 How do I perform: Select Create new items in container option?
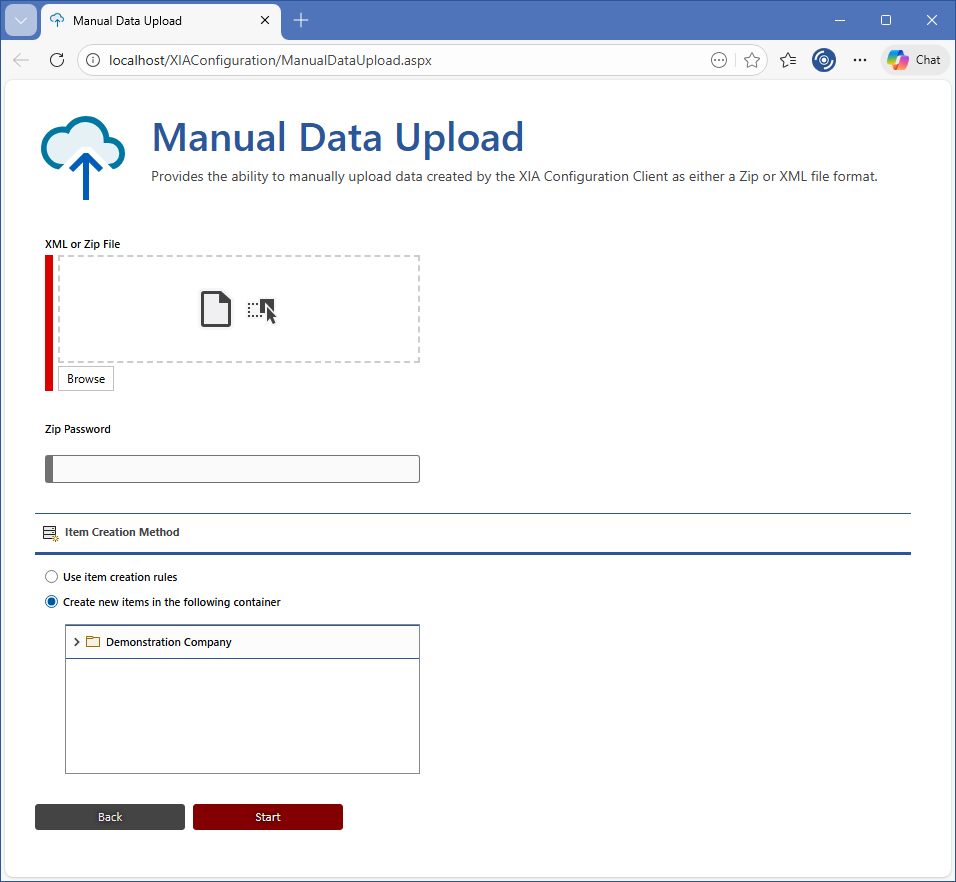52,602
